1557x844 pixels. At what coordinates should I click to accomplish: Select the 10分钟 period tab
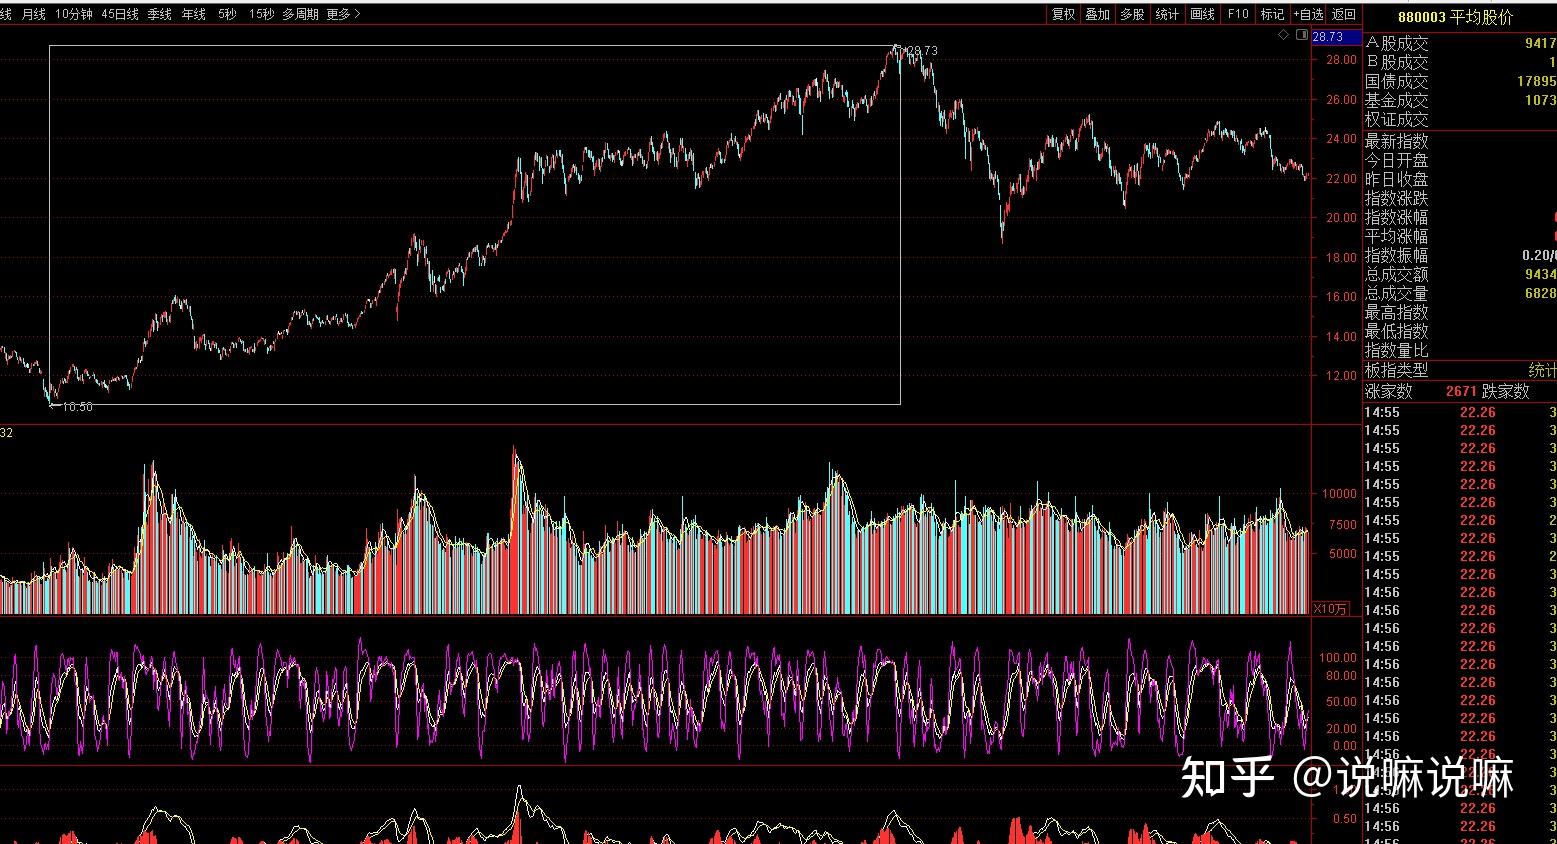point(74,14)
